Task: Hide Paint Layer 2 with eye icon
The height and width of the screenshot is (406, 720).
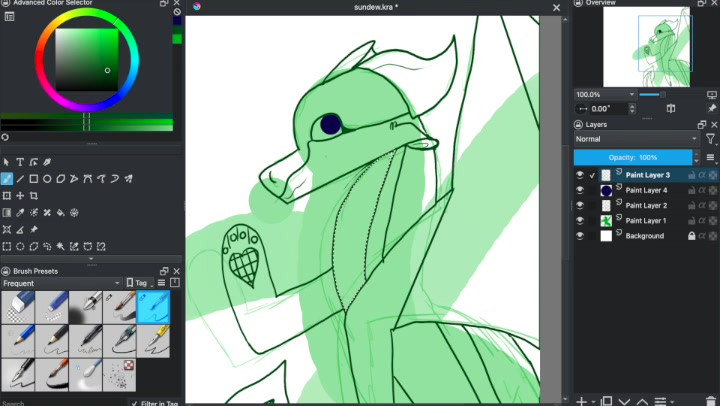Action: pyautogui.click(x=580, y=205)
